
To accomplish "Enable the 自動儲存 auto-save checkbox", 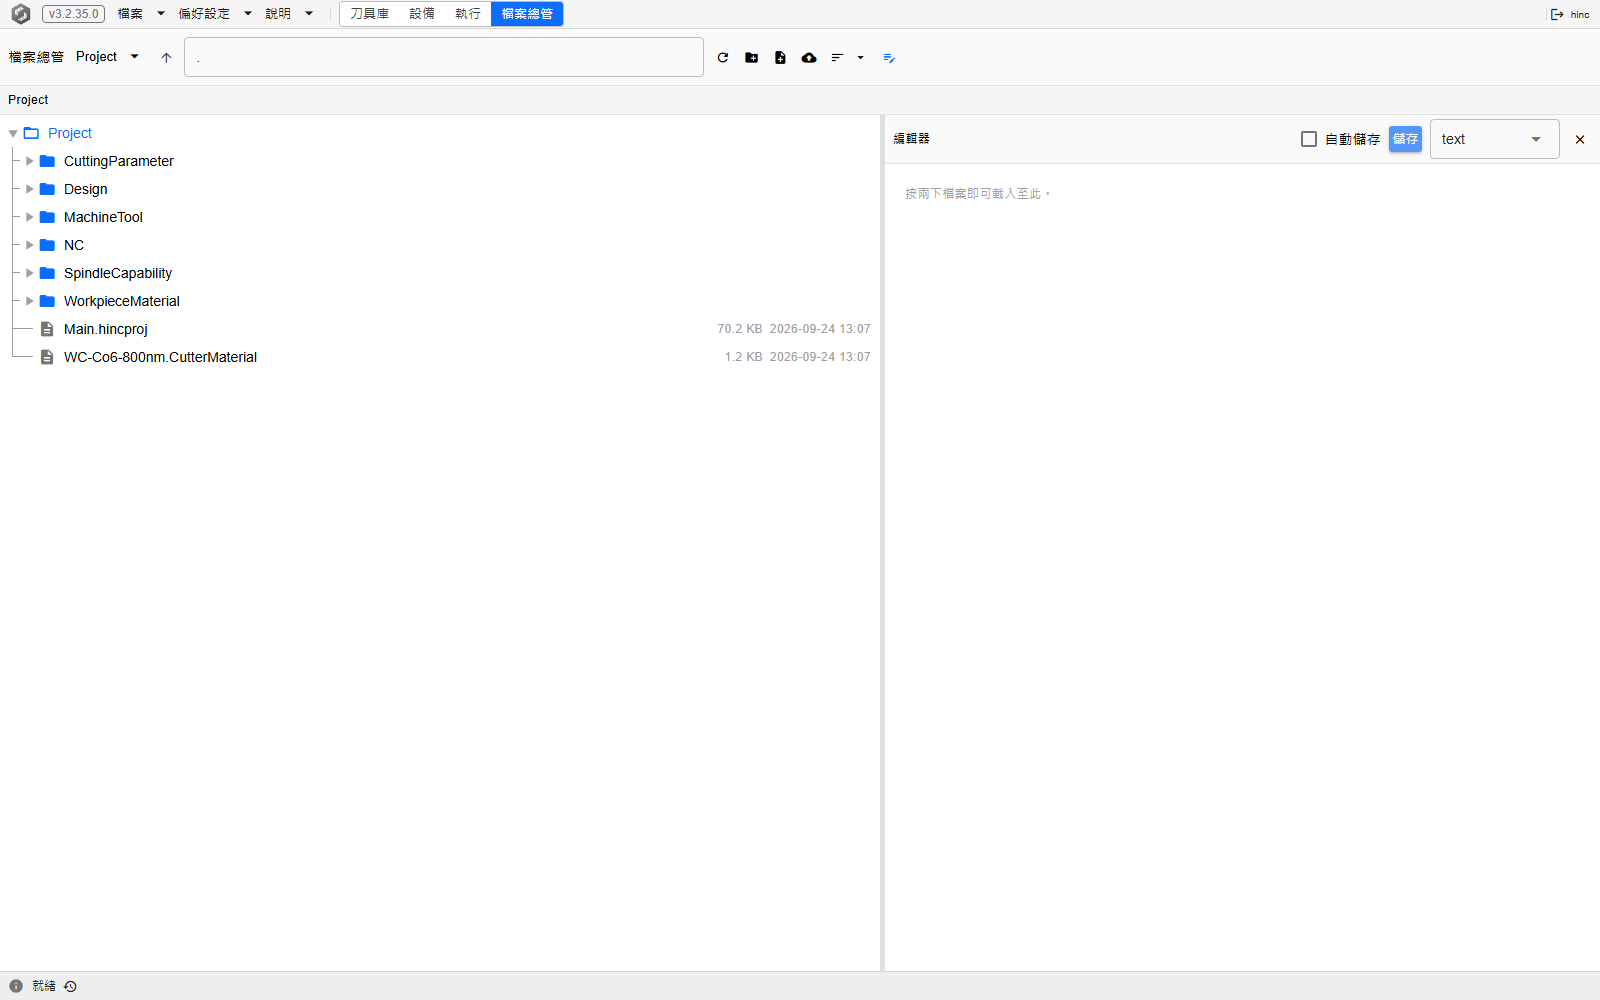I will coord(1309,139).
